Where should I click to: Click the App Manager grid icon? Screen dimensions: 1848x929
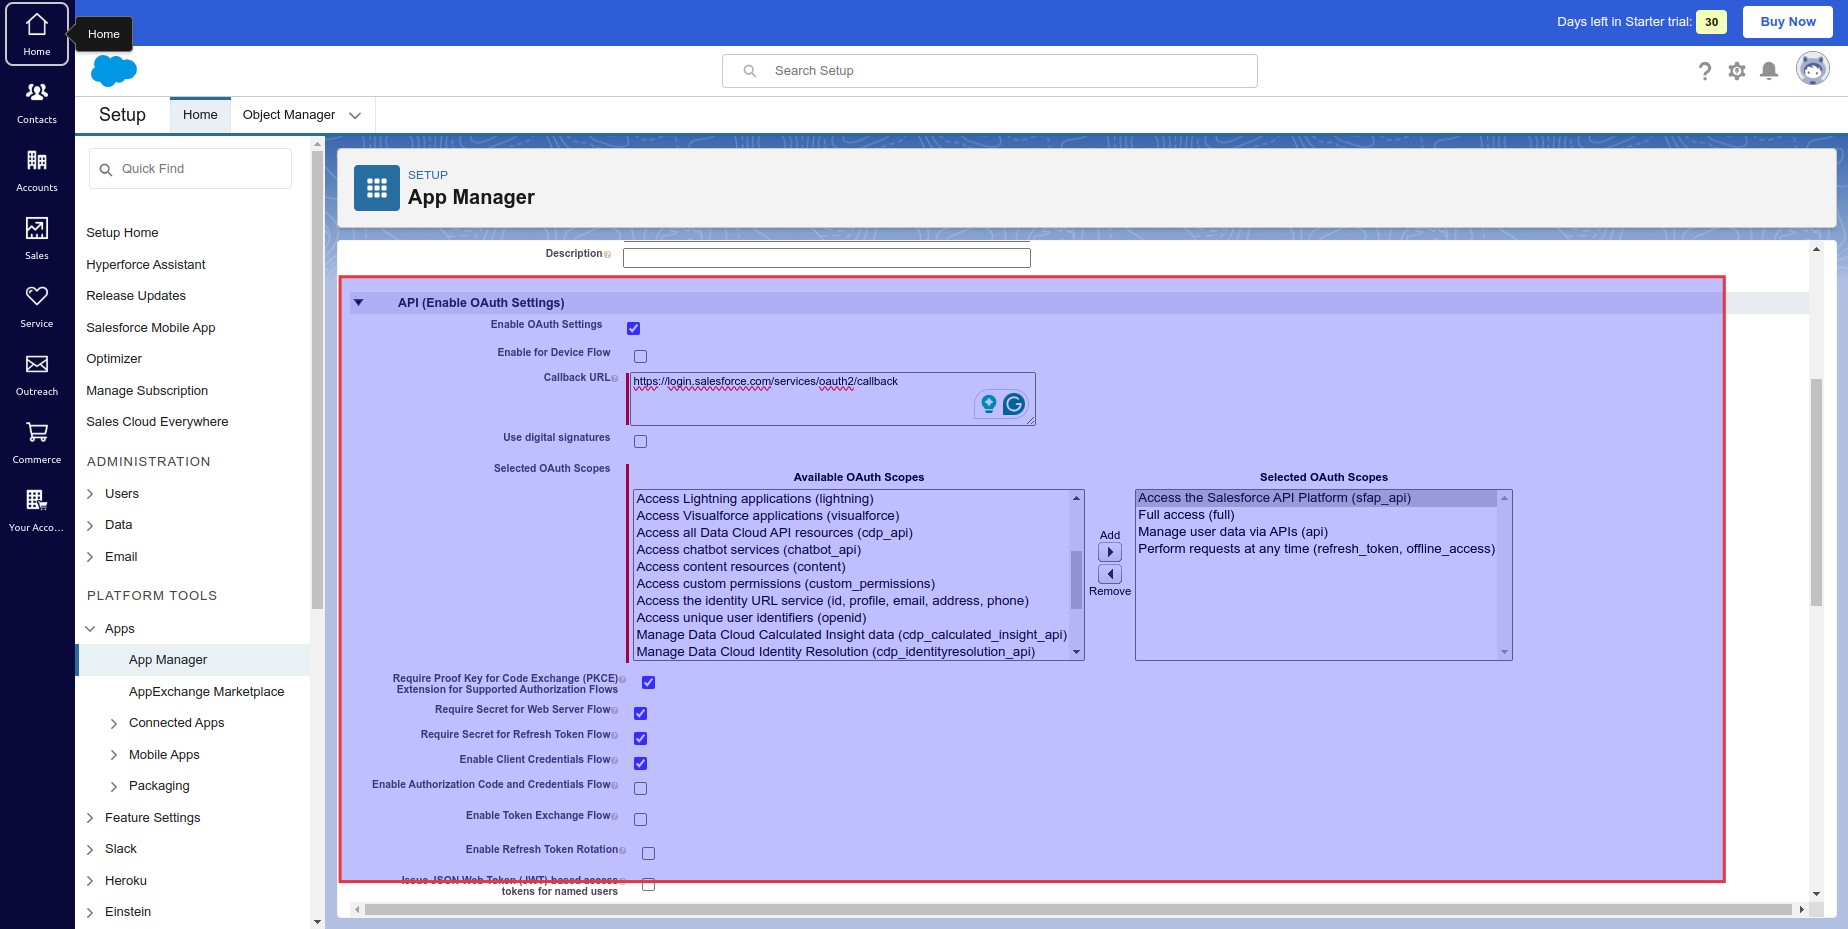(x=377, y=188)
